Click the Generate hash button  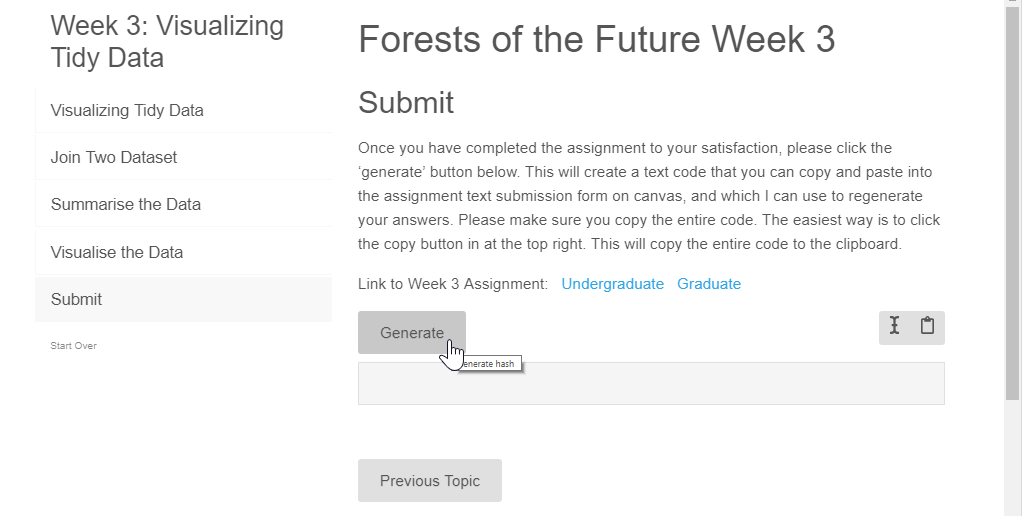411,332
